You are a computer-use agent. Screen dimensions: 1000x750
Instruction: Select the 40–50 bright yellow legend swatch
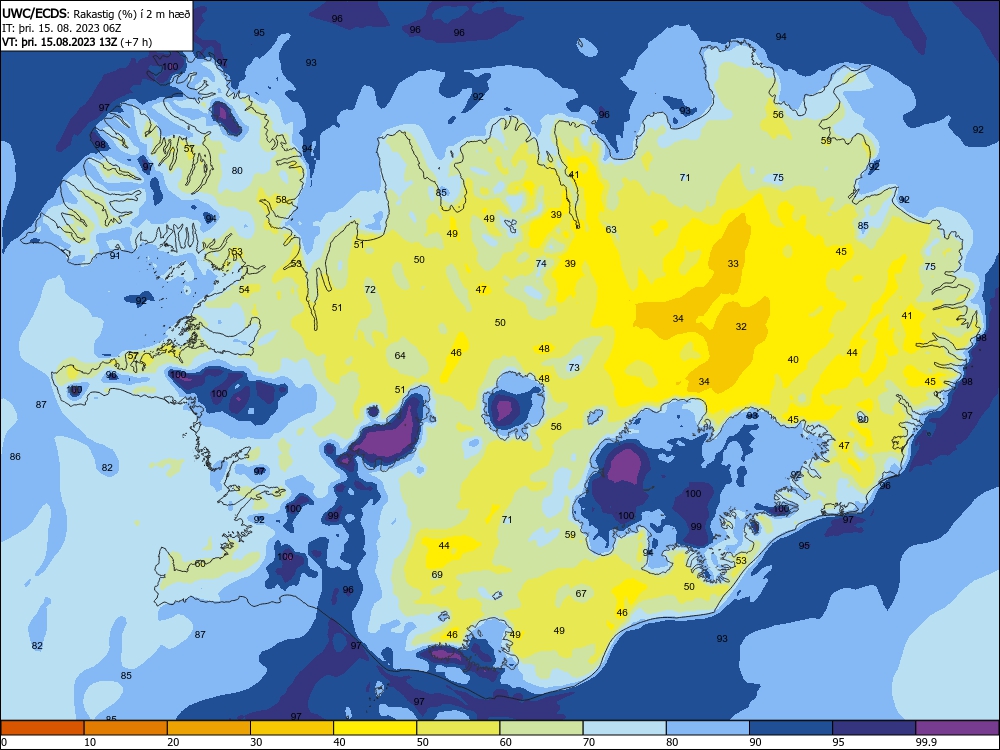point(375,728)
